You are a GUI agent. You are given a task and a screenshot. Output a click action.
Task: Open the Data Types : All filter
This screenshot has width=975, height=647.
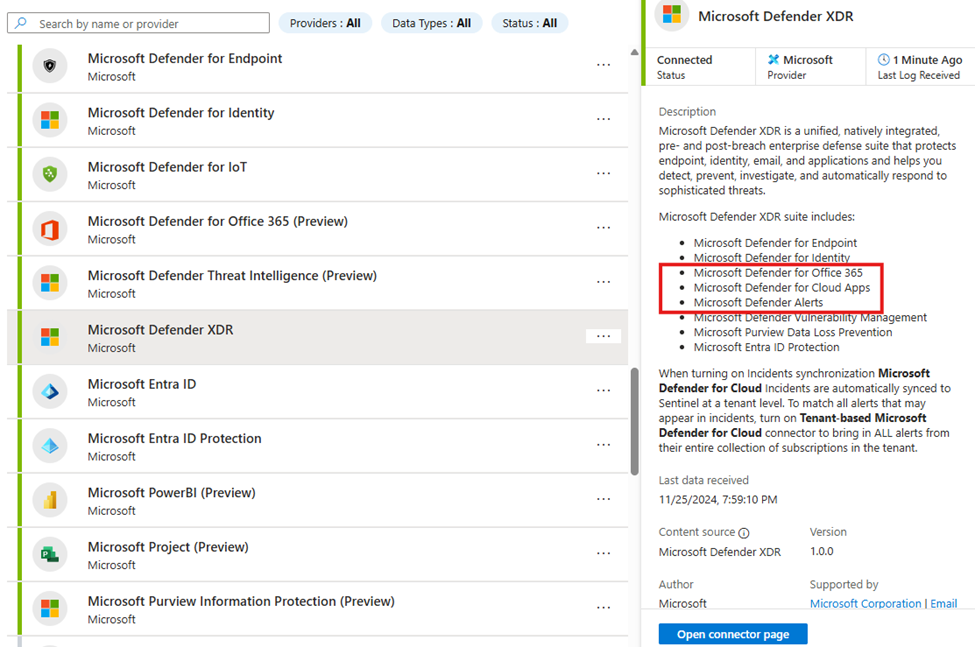coord(432,23)
